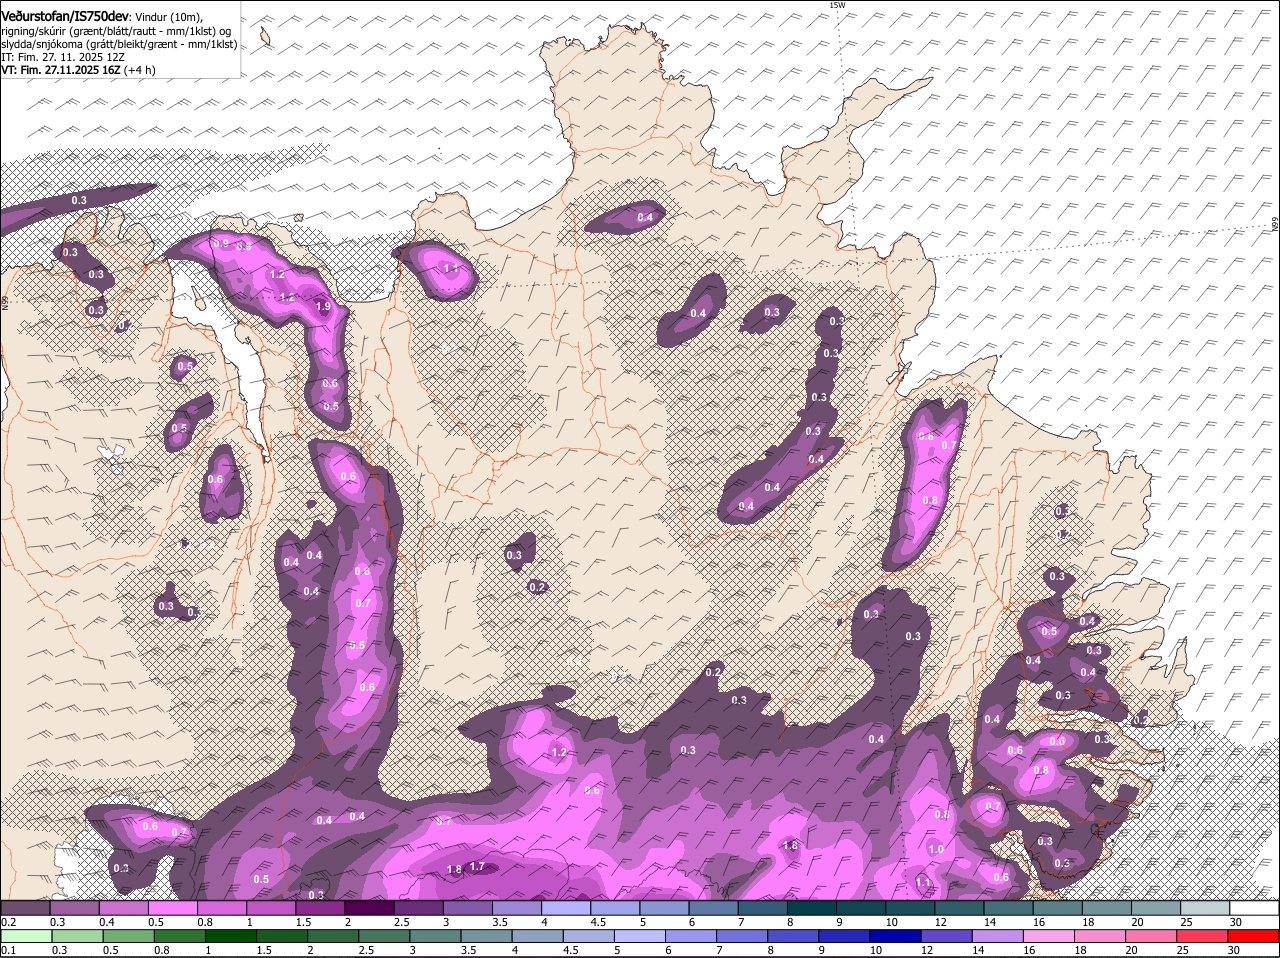The height and width of the screenshot is (958, 1280).
Task: Click the upper legend swatch between 0.2 and 0.3
Action: [x=25, y=907]
